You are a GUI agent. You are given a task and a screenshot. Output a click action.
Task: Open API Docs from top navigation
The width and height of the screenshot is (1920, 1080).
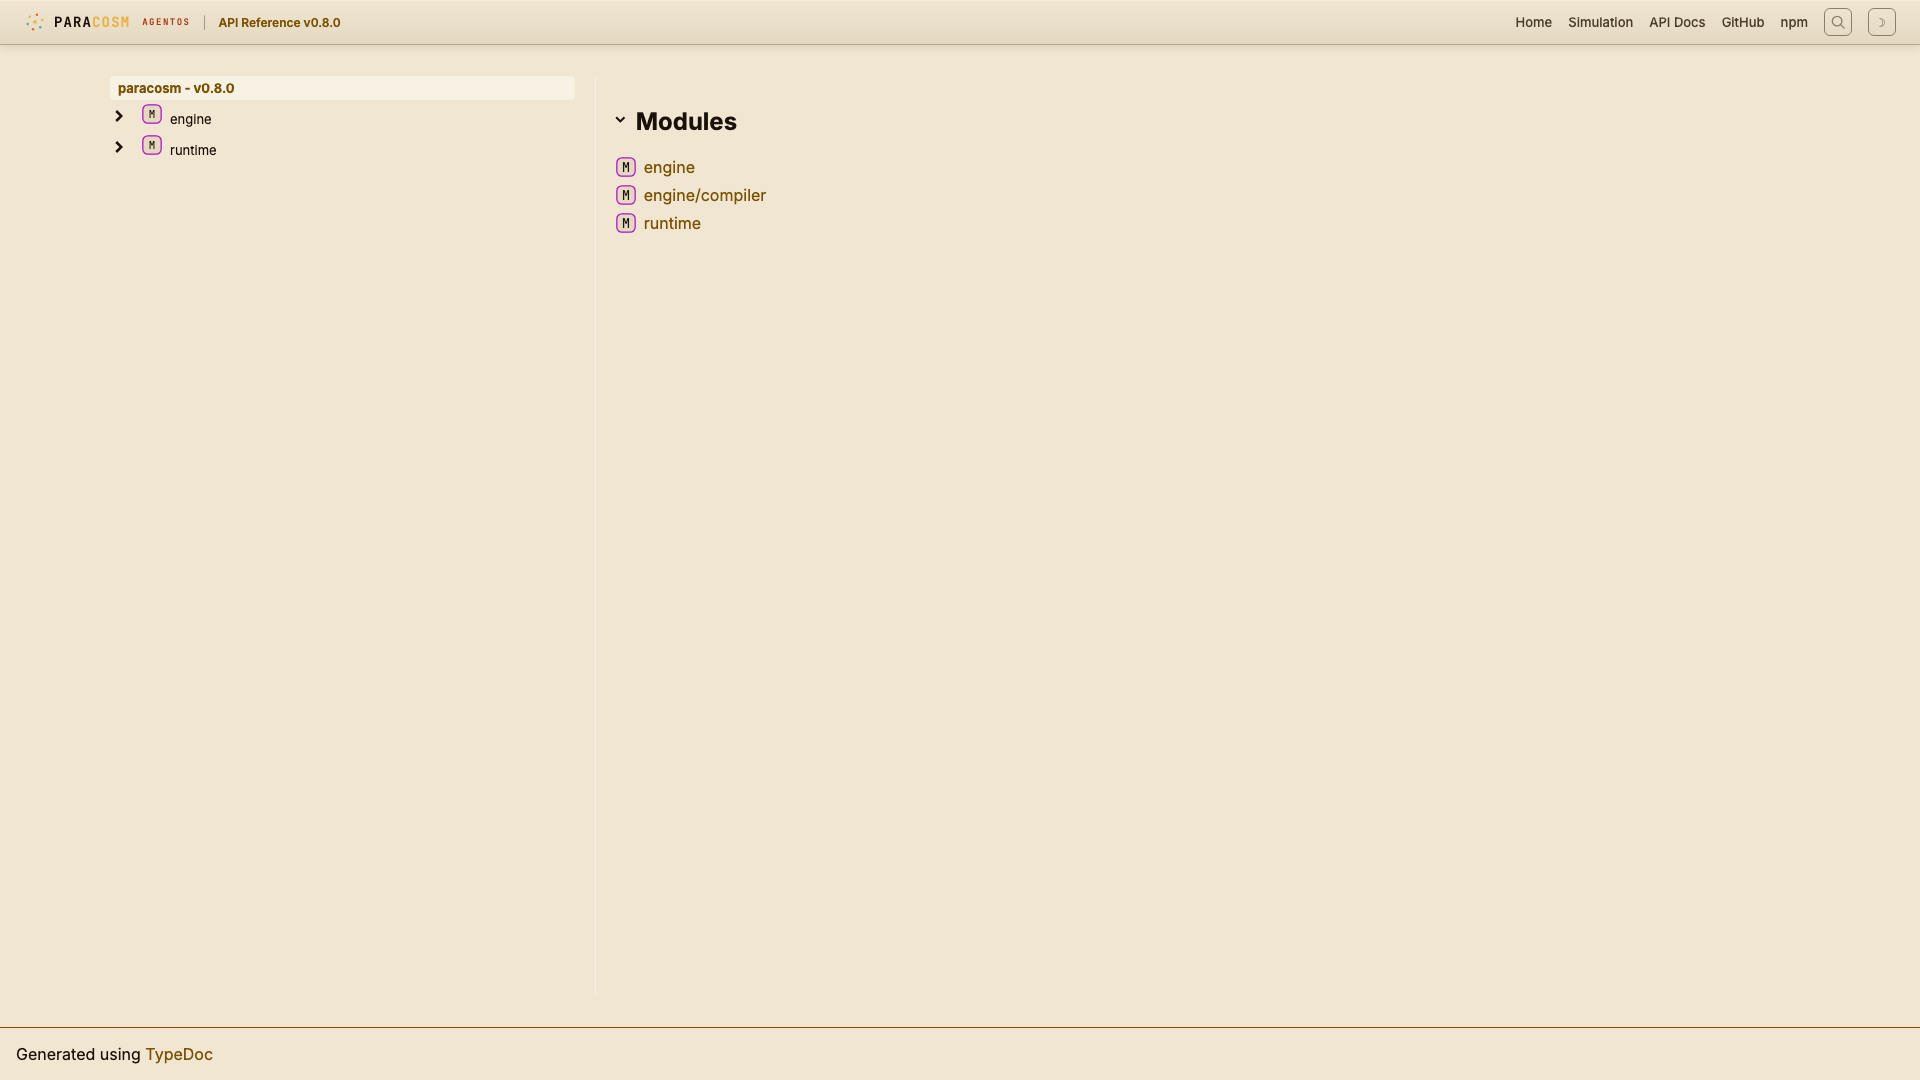pyautogui.click(x=1676, y=22)
